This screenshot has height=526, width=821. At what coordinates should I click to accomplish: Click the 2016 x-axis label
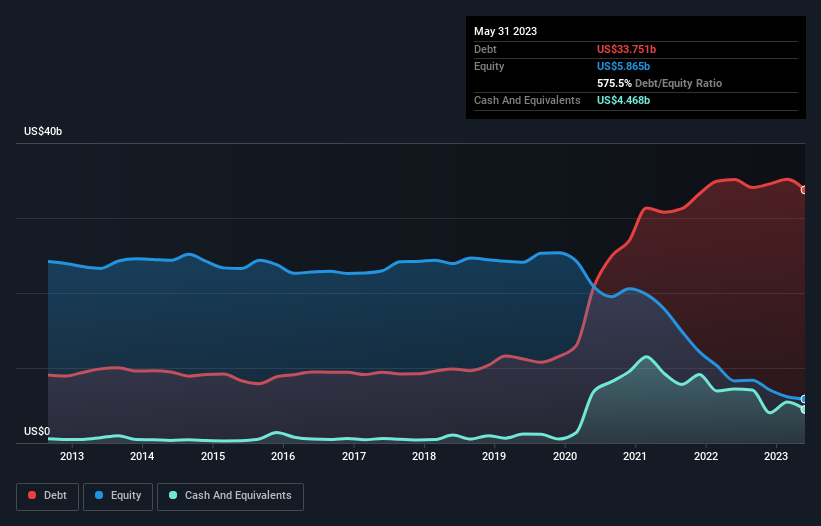pyautogui.click(x=283, y=456)
